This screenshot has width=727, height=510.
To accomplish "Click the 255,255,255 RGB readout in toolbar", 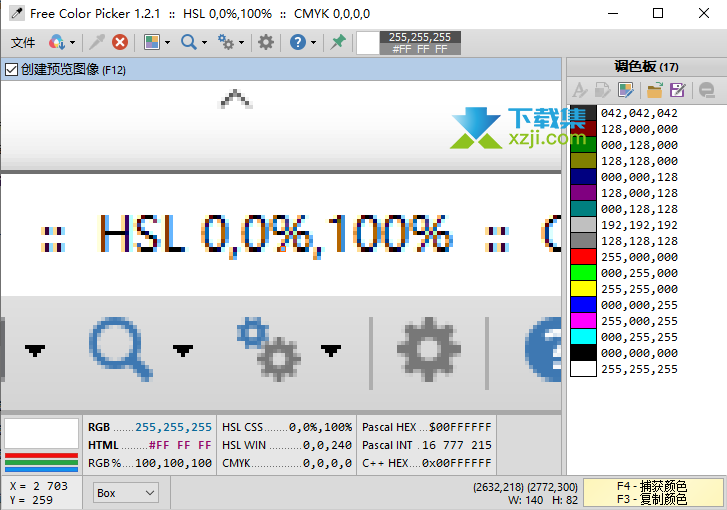I will point(420,37).
